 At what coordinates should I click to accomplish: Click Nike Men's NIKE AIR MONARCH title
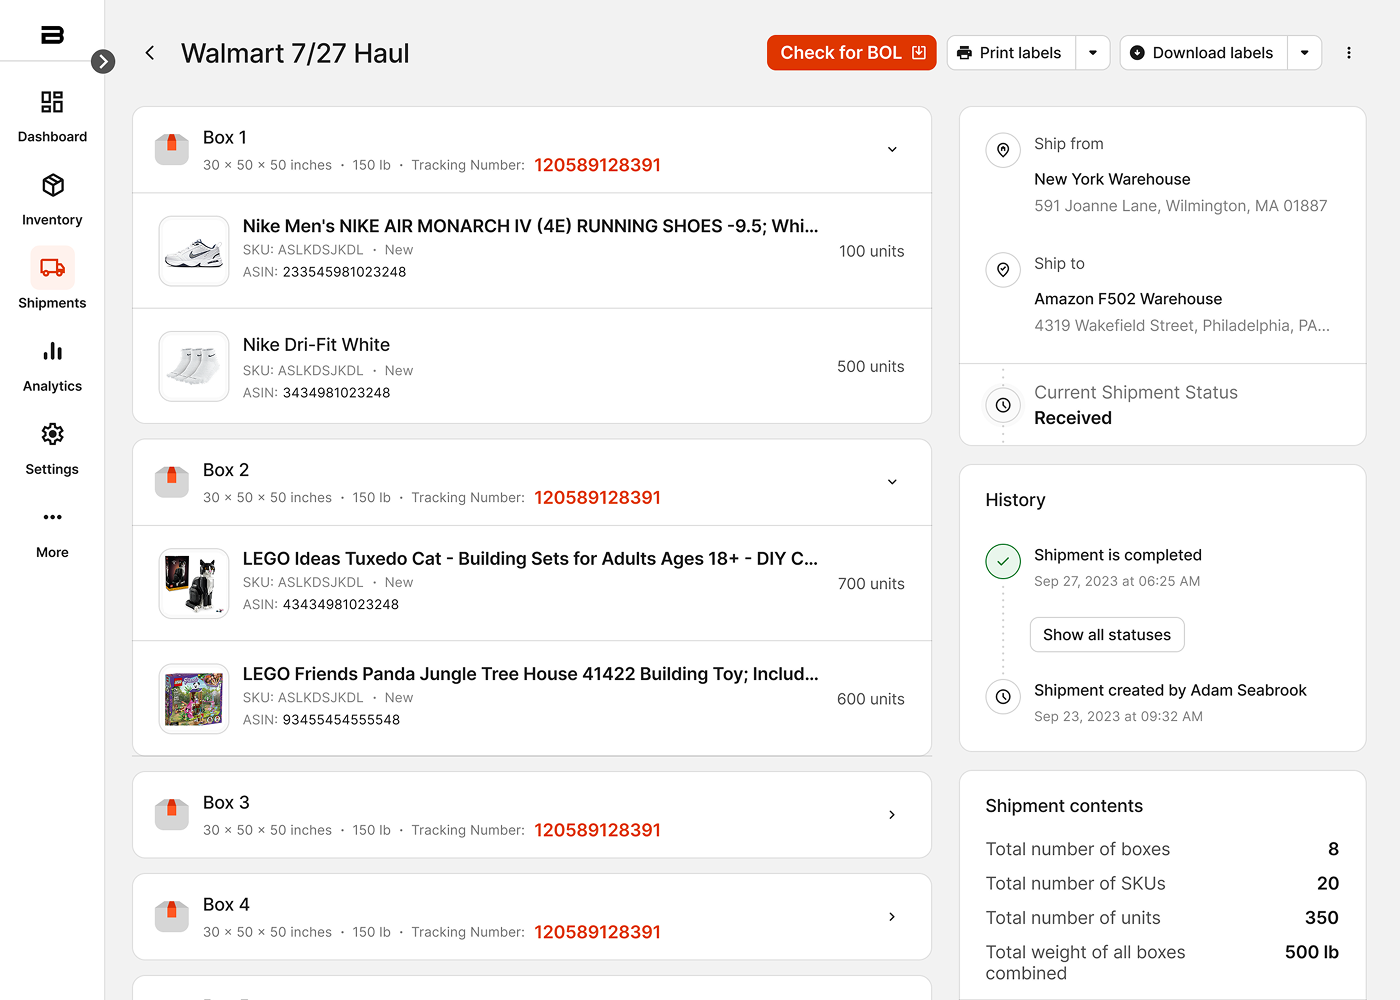[x=530, y=226]
